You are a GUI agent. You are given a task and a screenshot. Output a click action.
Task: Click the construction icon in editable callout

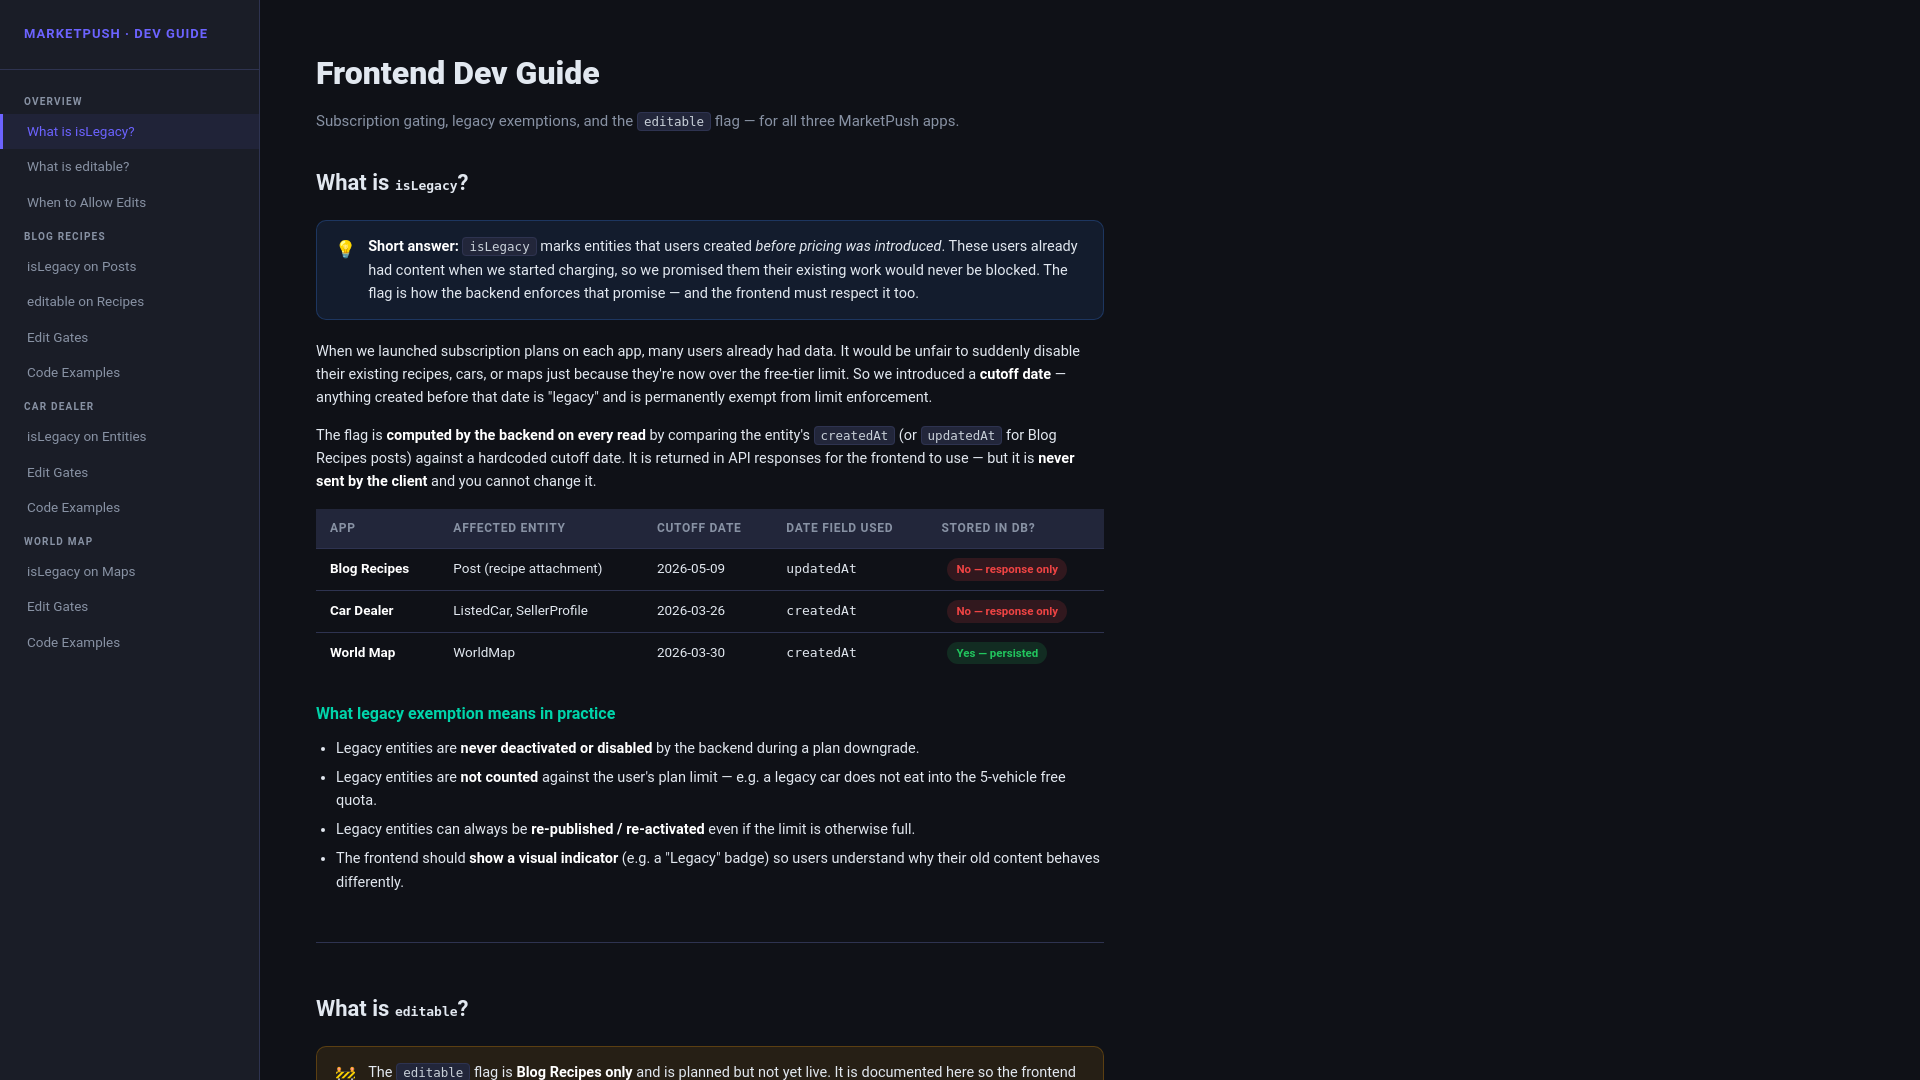345,1073
